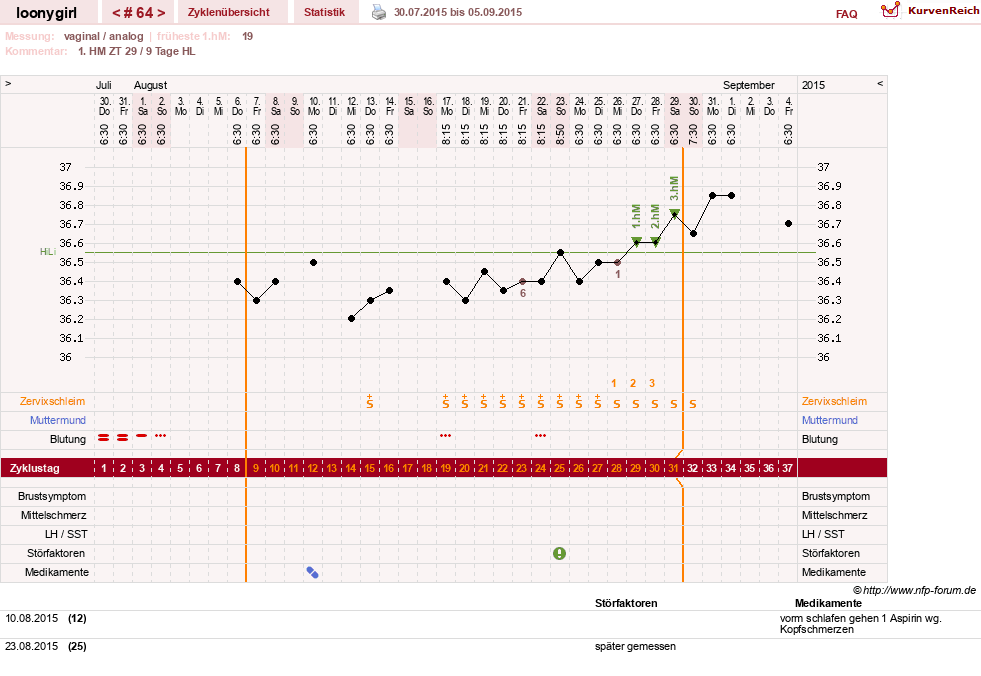Click the lowest temperature point at 36.2
Image resolution: width=981 pixels, height=676 pixels.
click(x=352, y=319)
